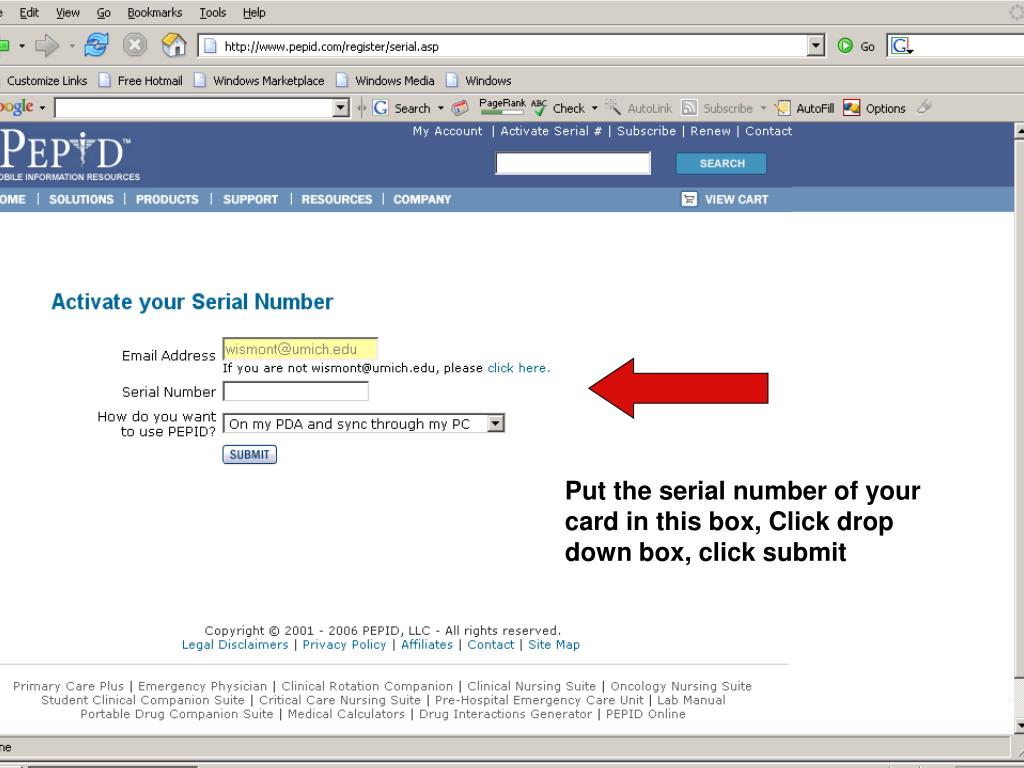Open the SUPPORT navigation tab
1024x768 pixels.
point(251,199)
